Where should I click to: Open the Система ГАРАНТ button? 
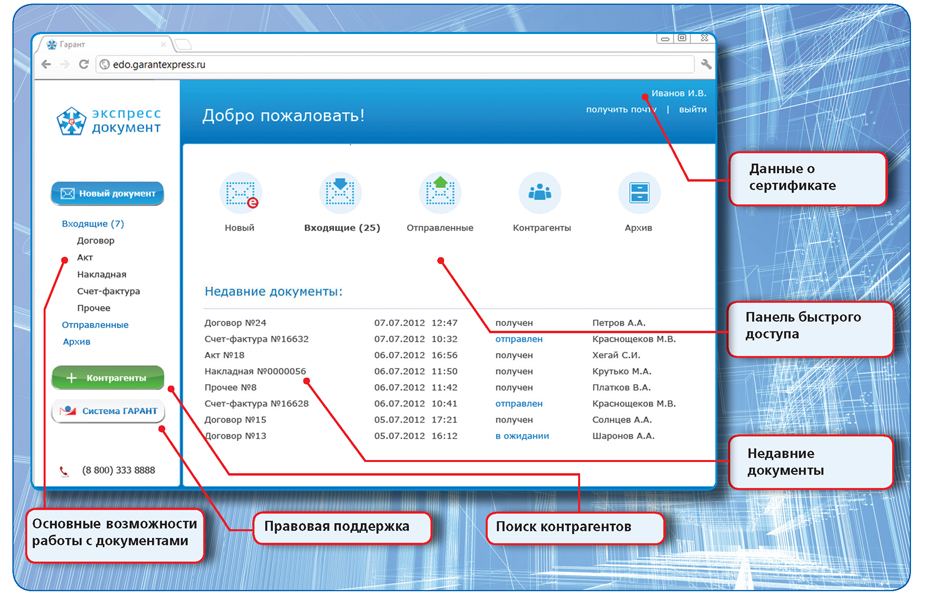pos(108,411)
